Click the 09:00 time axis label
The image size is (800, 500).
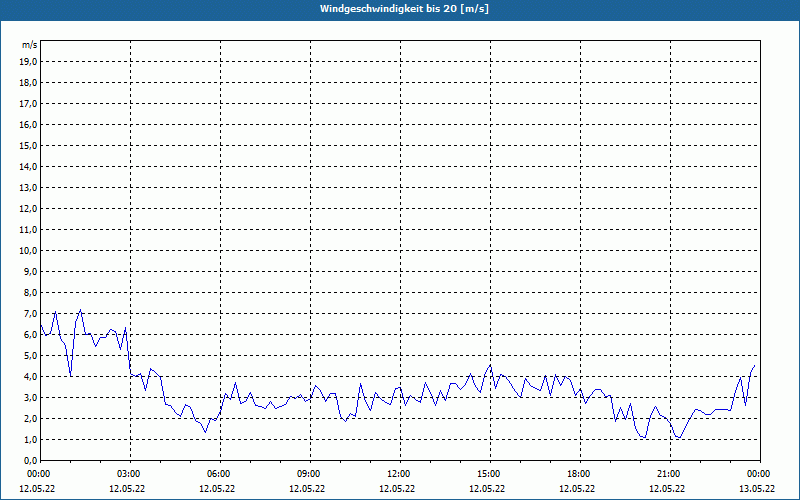(x=310, y=474)
